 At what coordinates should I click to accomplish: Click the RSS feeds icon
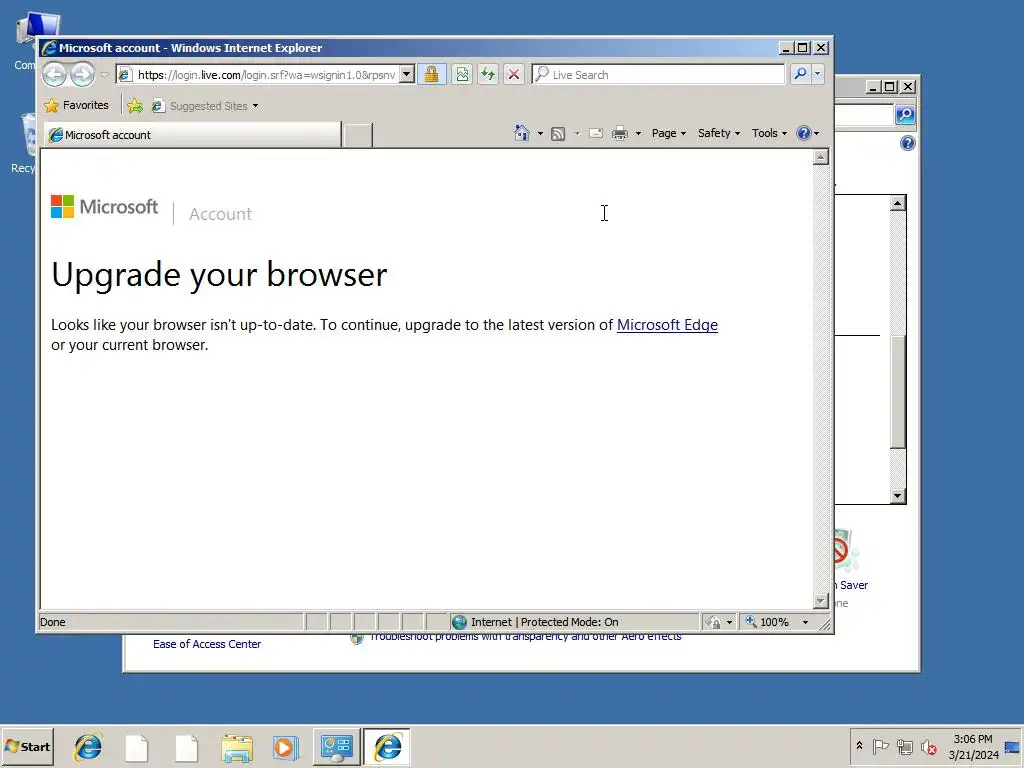click(x=558, y=134)
